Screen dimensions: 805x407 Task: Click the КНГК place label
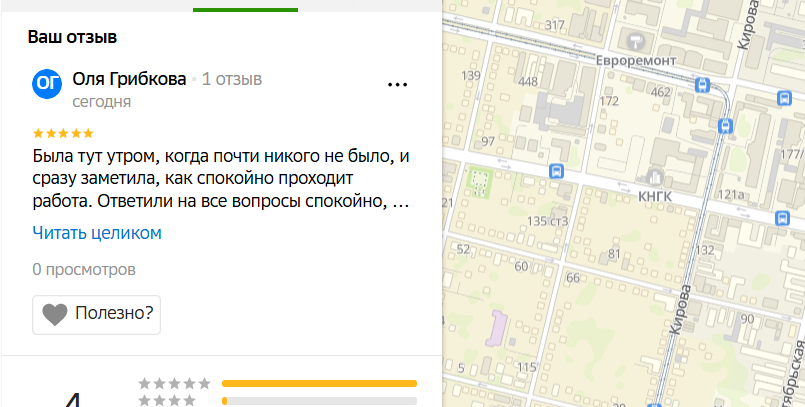point(655,196)
